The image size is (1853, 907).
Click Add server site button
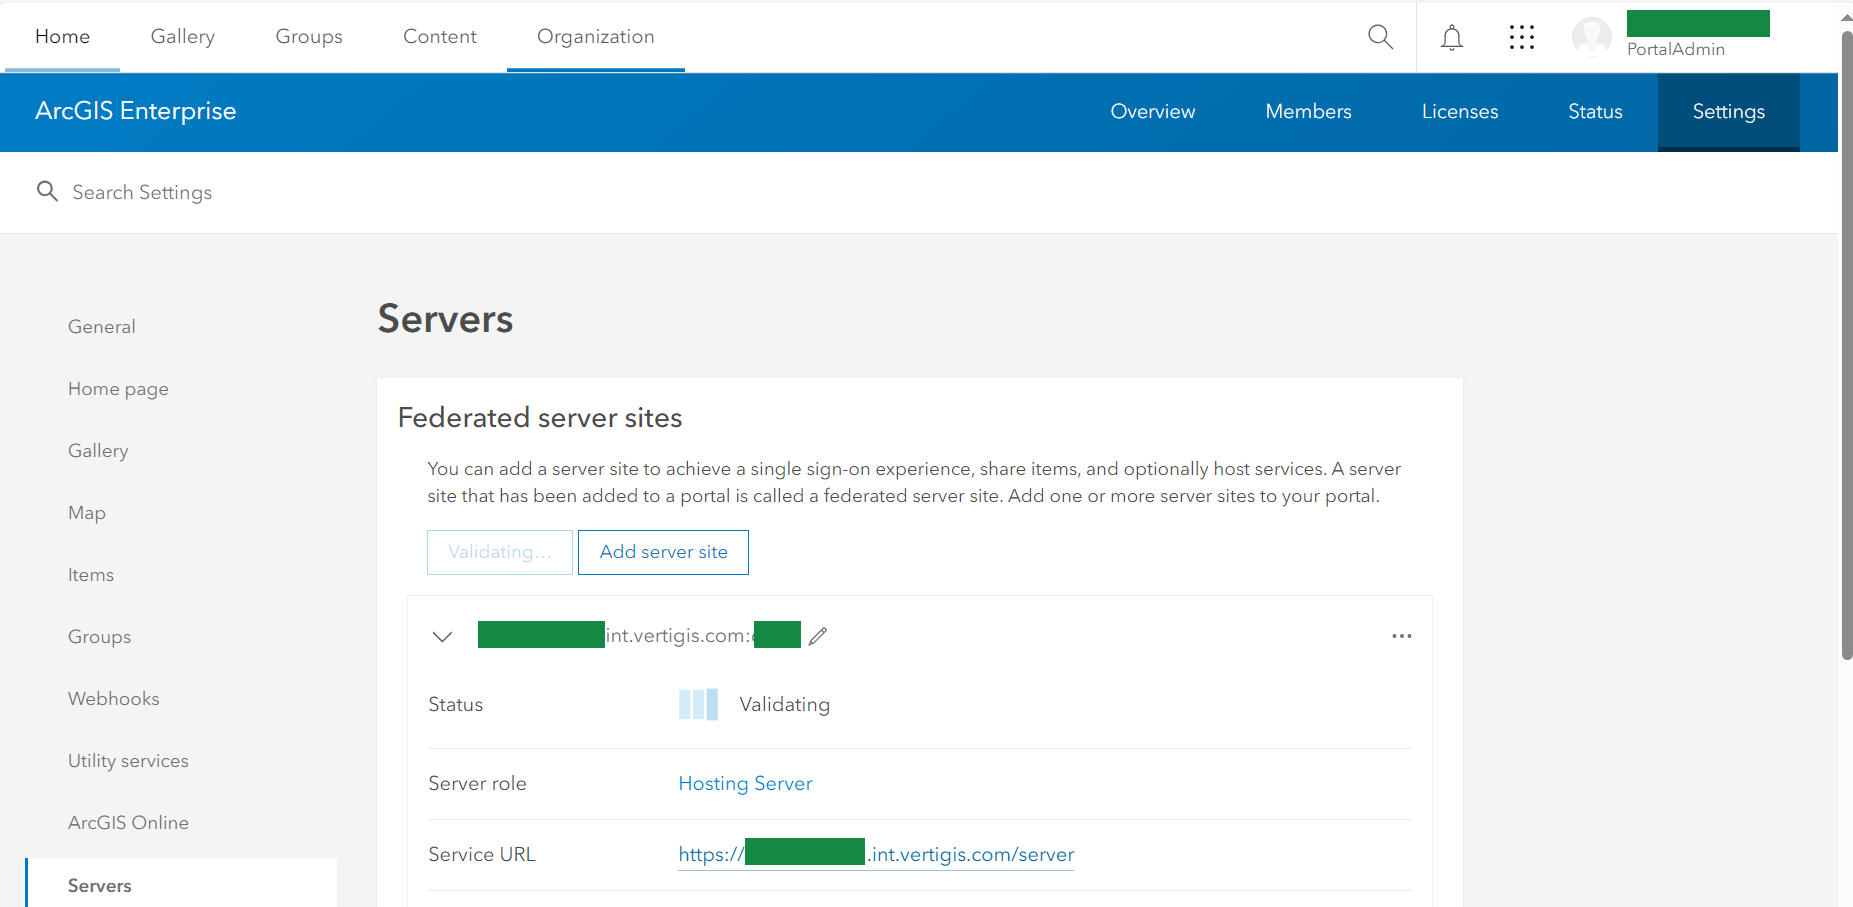(663, 552)
